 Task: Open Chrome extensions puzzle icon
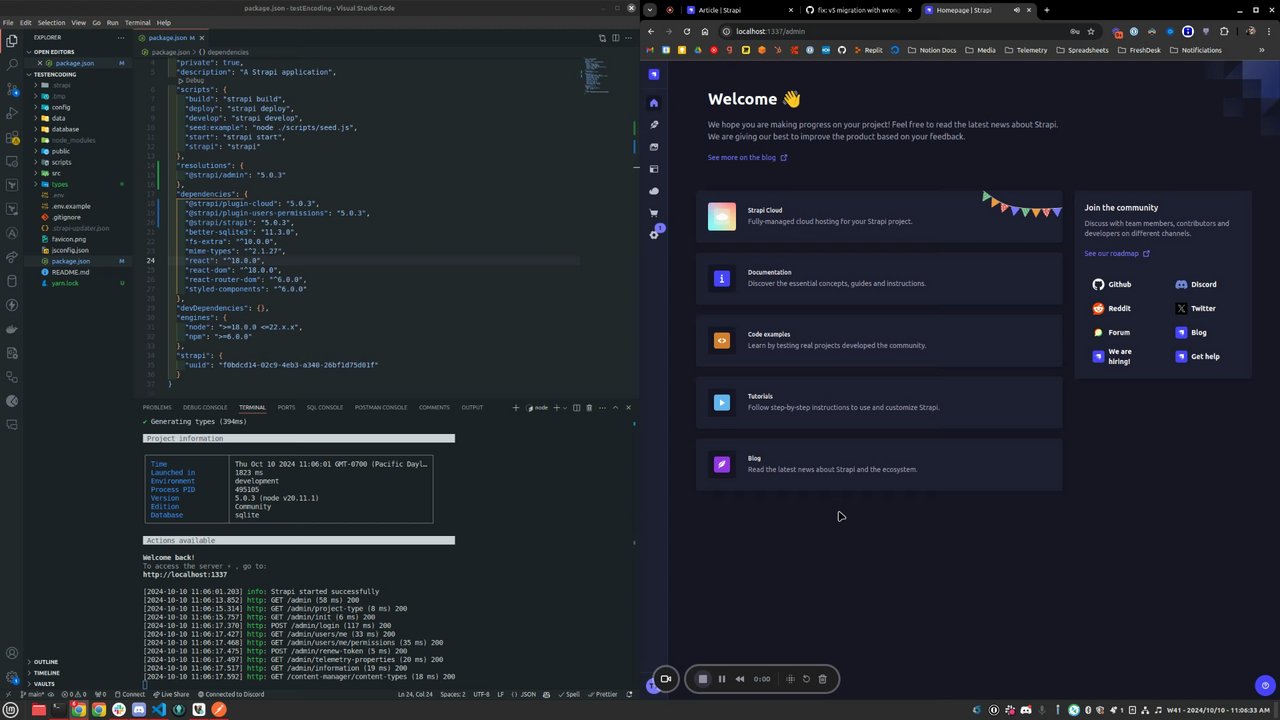(1224, 31)
